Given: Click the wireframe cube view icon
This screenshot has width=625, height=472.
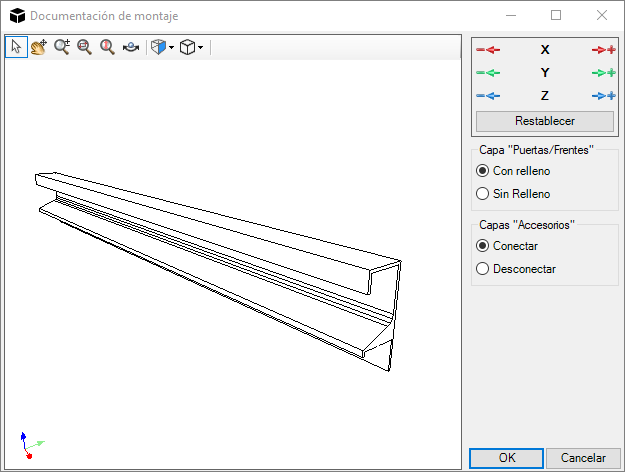Looking at the screenshot, I should pyautogui.click(x=187, y=47).
